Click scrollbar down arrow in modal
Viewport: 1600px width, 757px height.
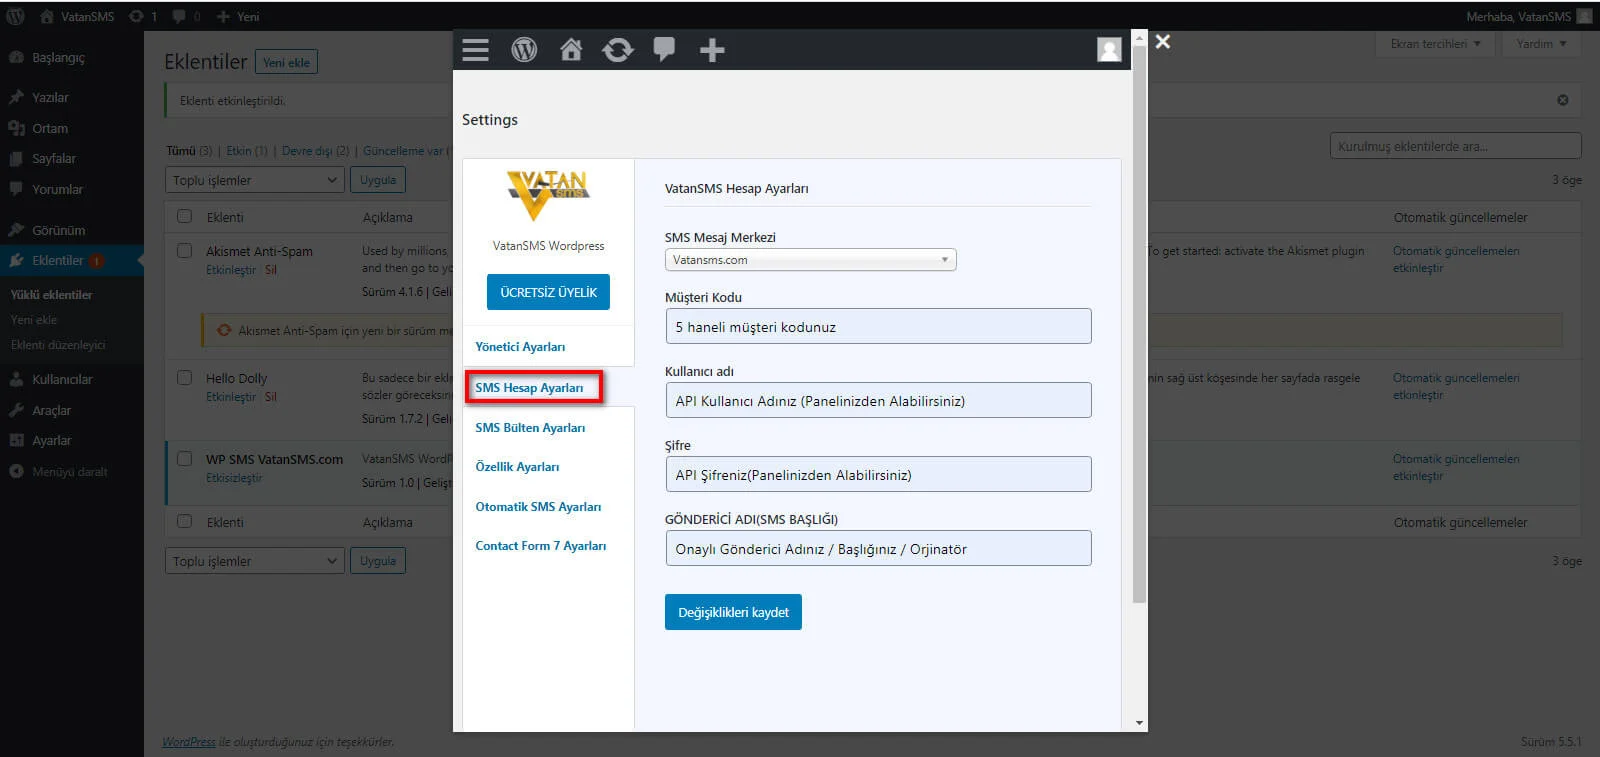[1139, 723]
